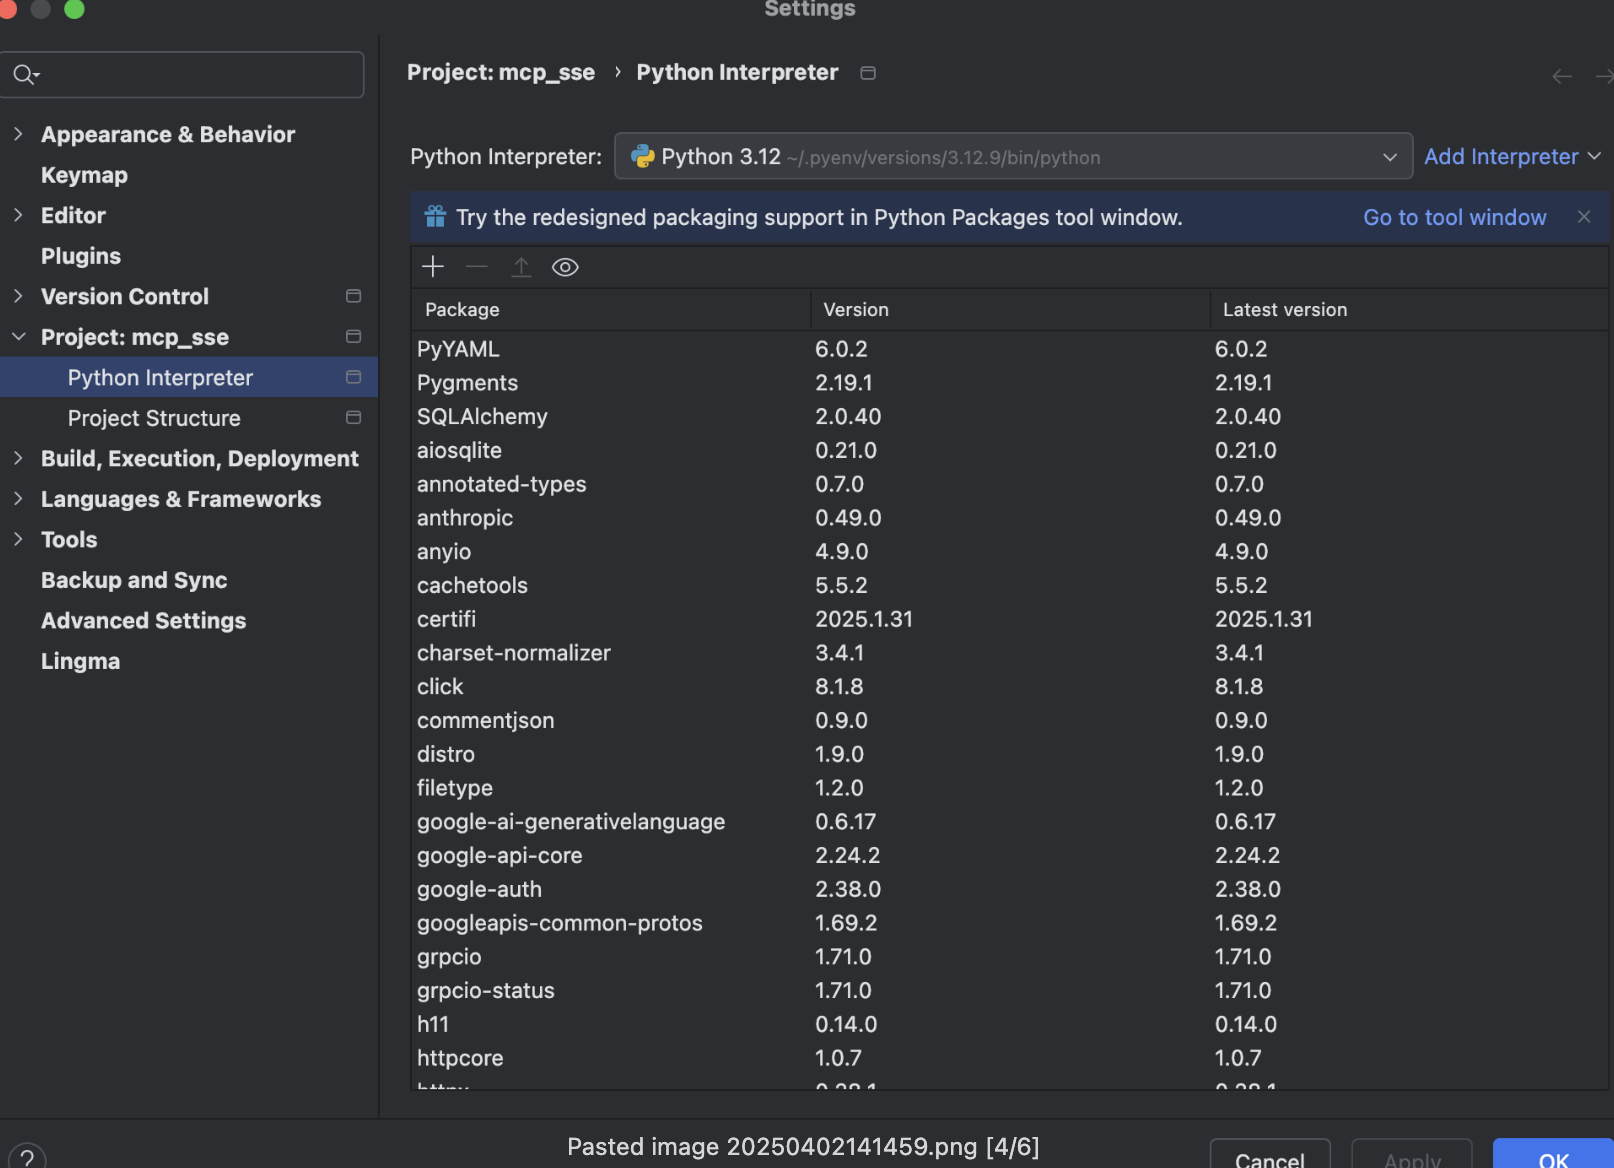This screenshot has width=1614, height=1168.
Task: Click the help question mark icon
Action: tap(27, 1158)
